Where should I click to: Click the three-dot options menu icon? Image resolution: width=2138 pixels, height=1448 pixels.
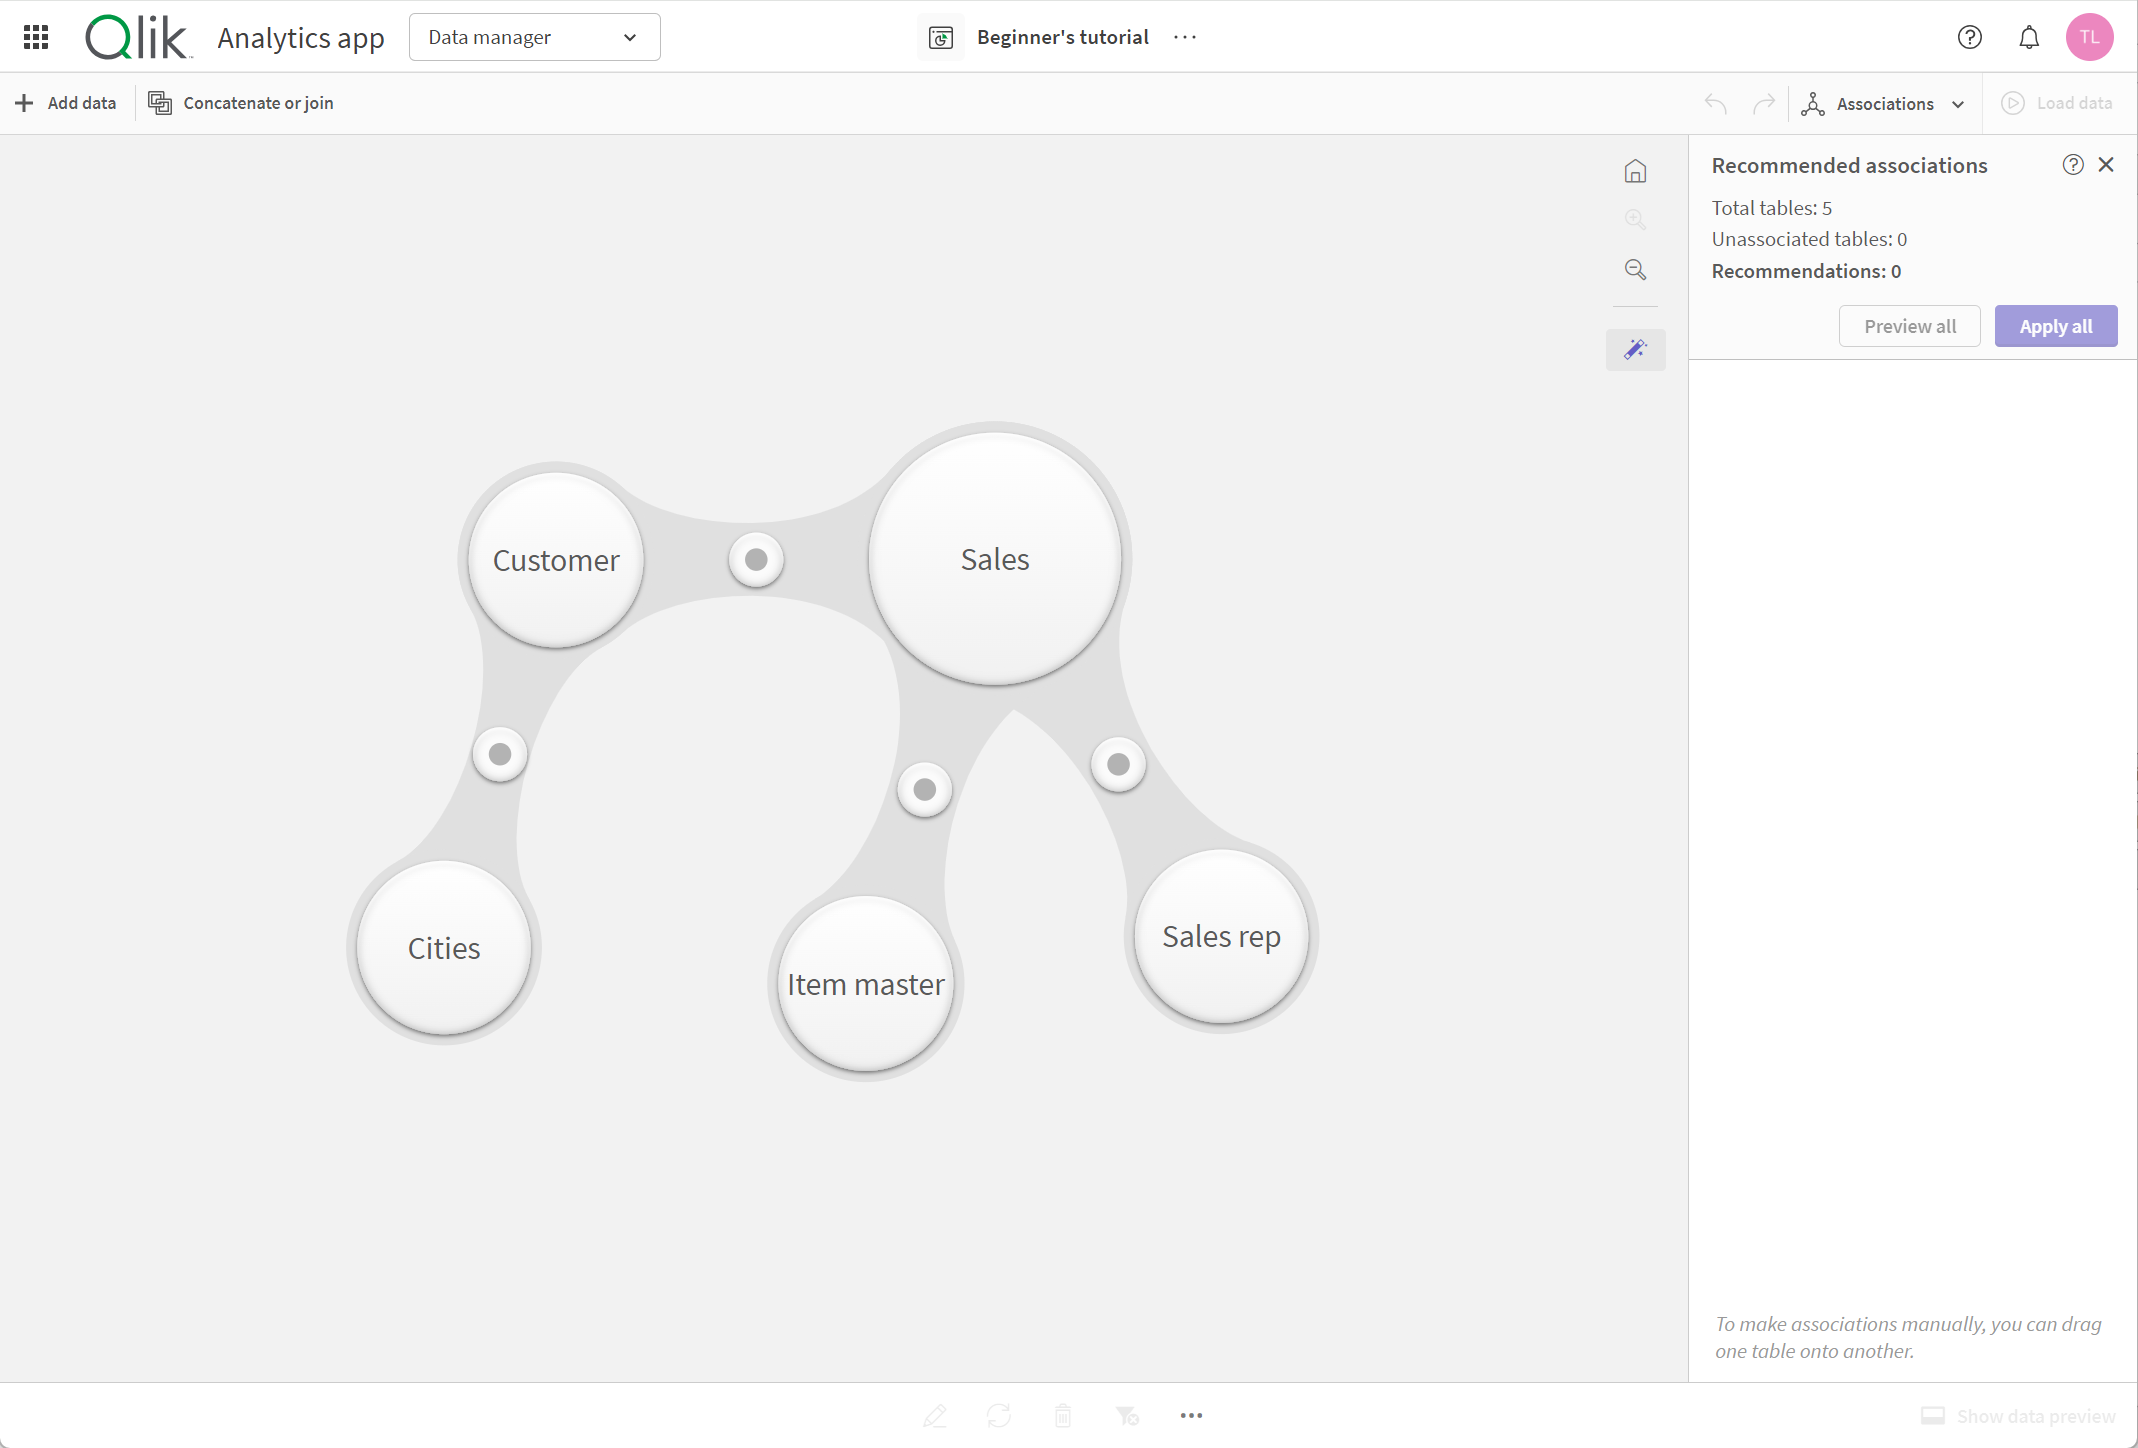point(1185,36)
